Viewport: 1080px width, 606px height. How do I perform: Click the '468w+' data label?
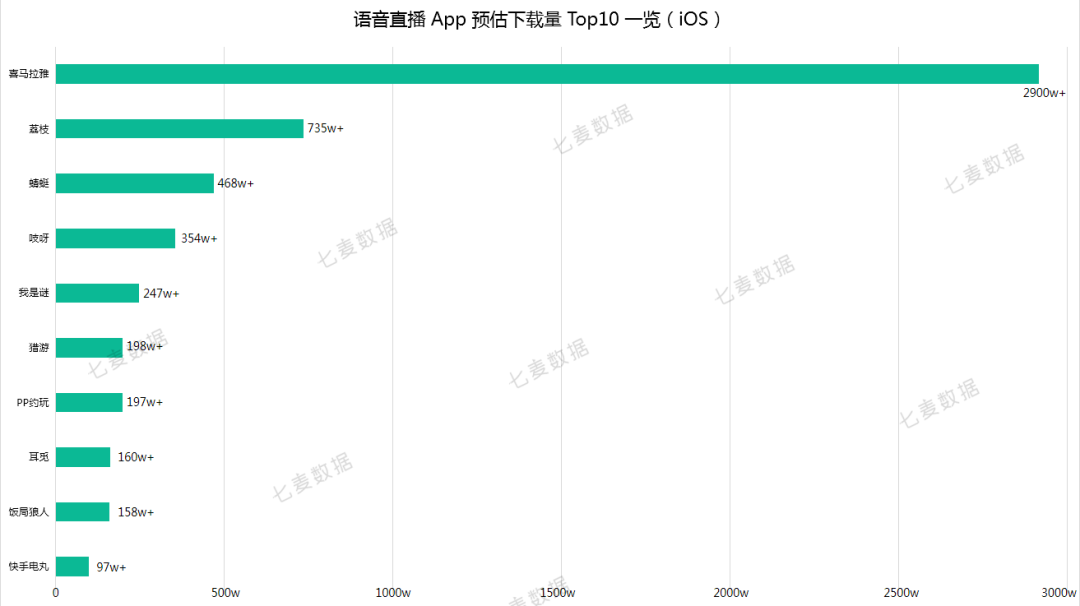coord(236,183)
